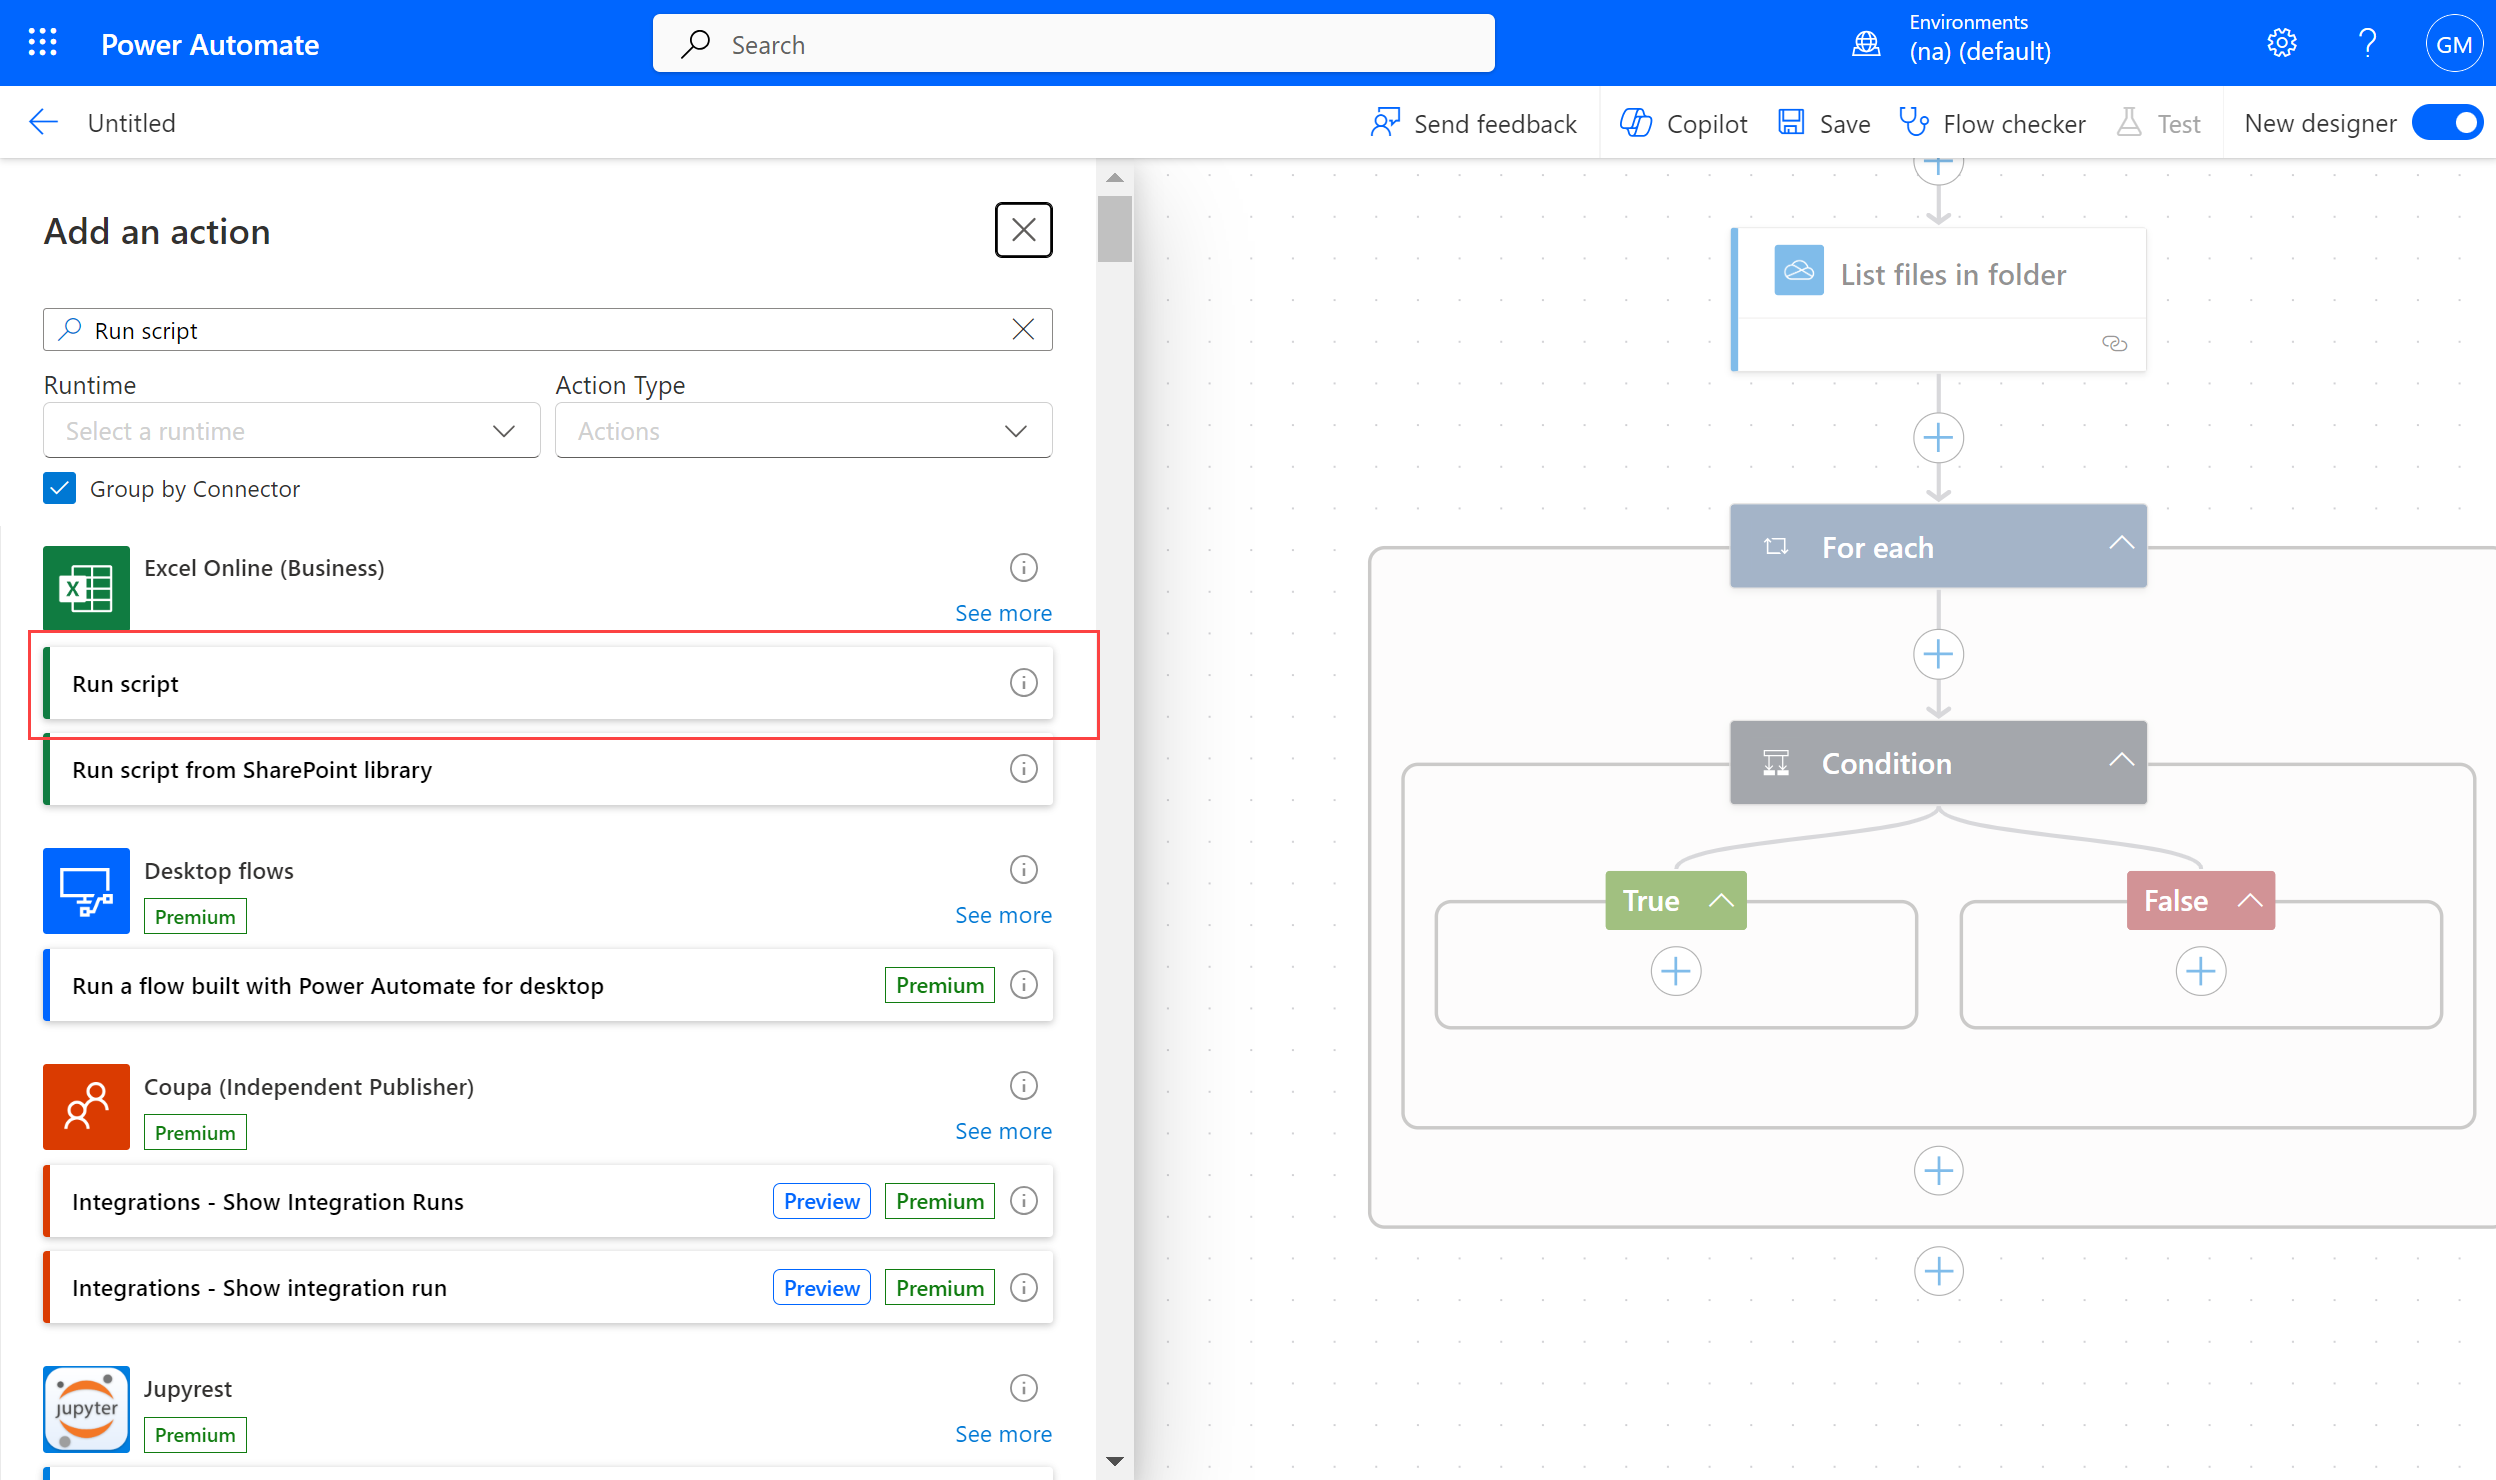Open the Action Type dropdown
This screenshot has width=2496, height=1480.
click(x=803, y=430)
